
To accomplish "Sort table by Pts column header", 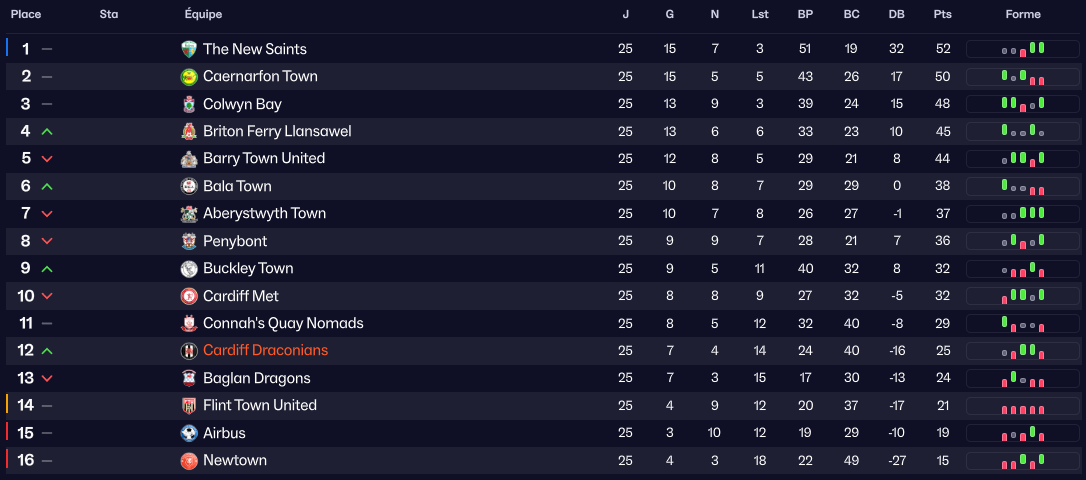I will [942, 15].
